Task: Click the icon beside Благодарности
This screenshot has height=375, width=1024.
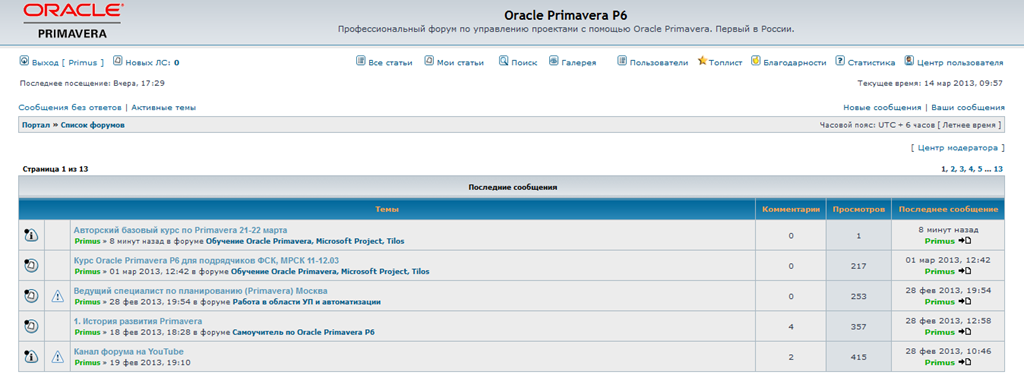Action: (756, 61)
